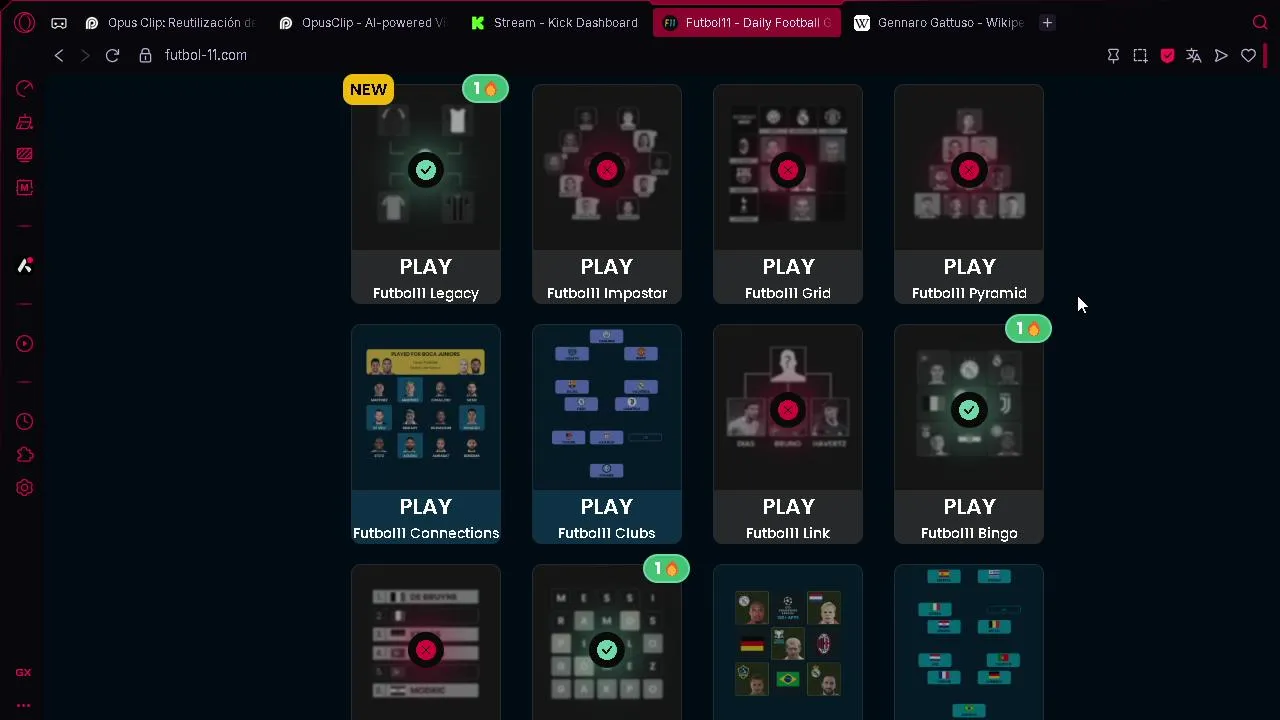Click the Futbol11 Grid preview thumbnail

tap(788, 168)
